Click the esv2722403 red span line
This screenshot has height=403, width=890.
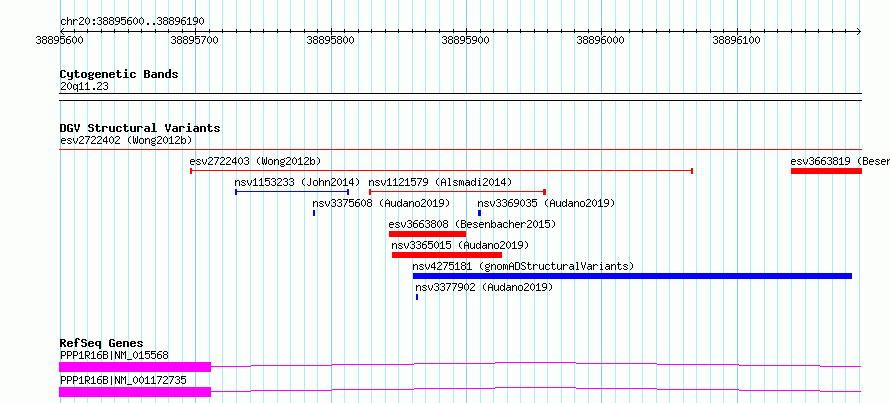point(442,170)
